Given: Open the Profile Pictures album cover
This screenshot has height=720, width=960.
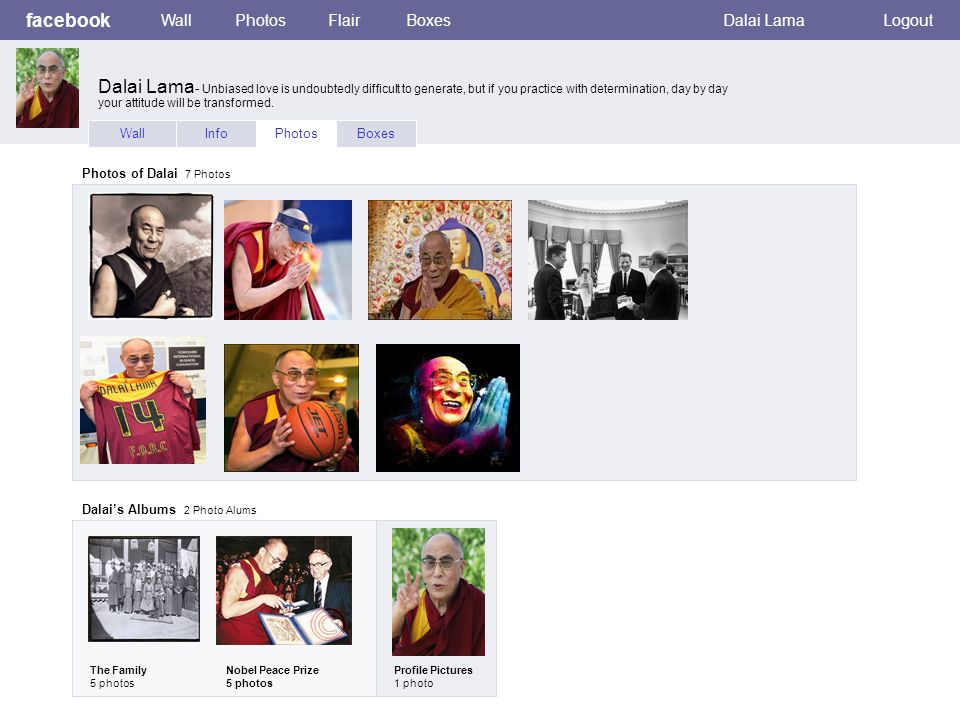Looking at the screenshot, I should click(x=438, y=592).
